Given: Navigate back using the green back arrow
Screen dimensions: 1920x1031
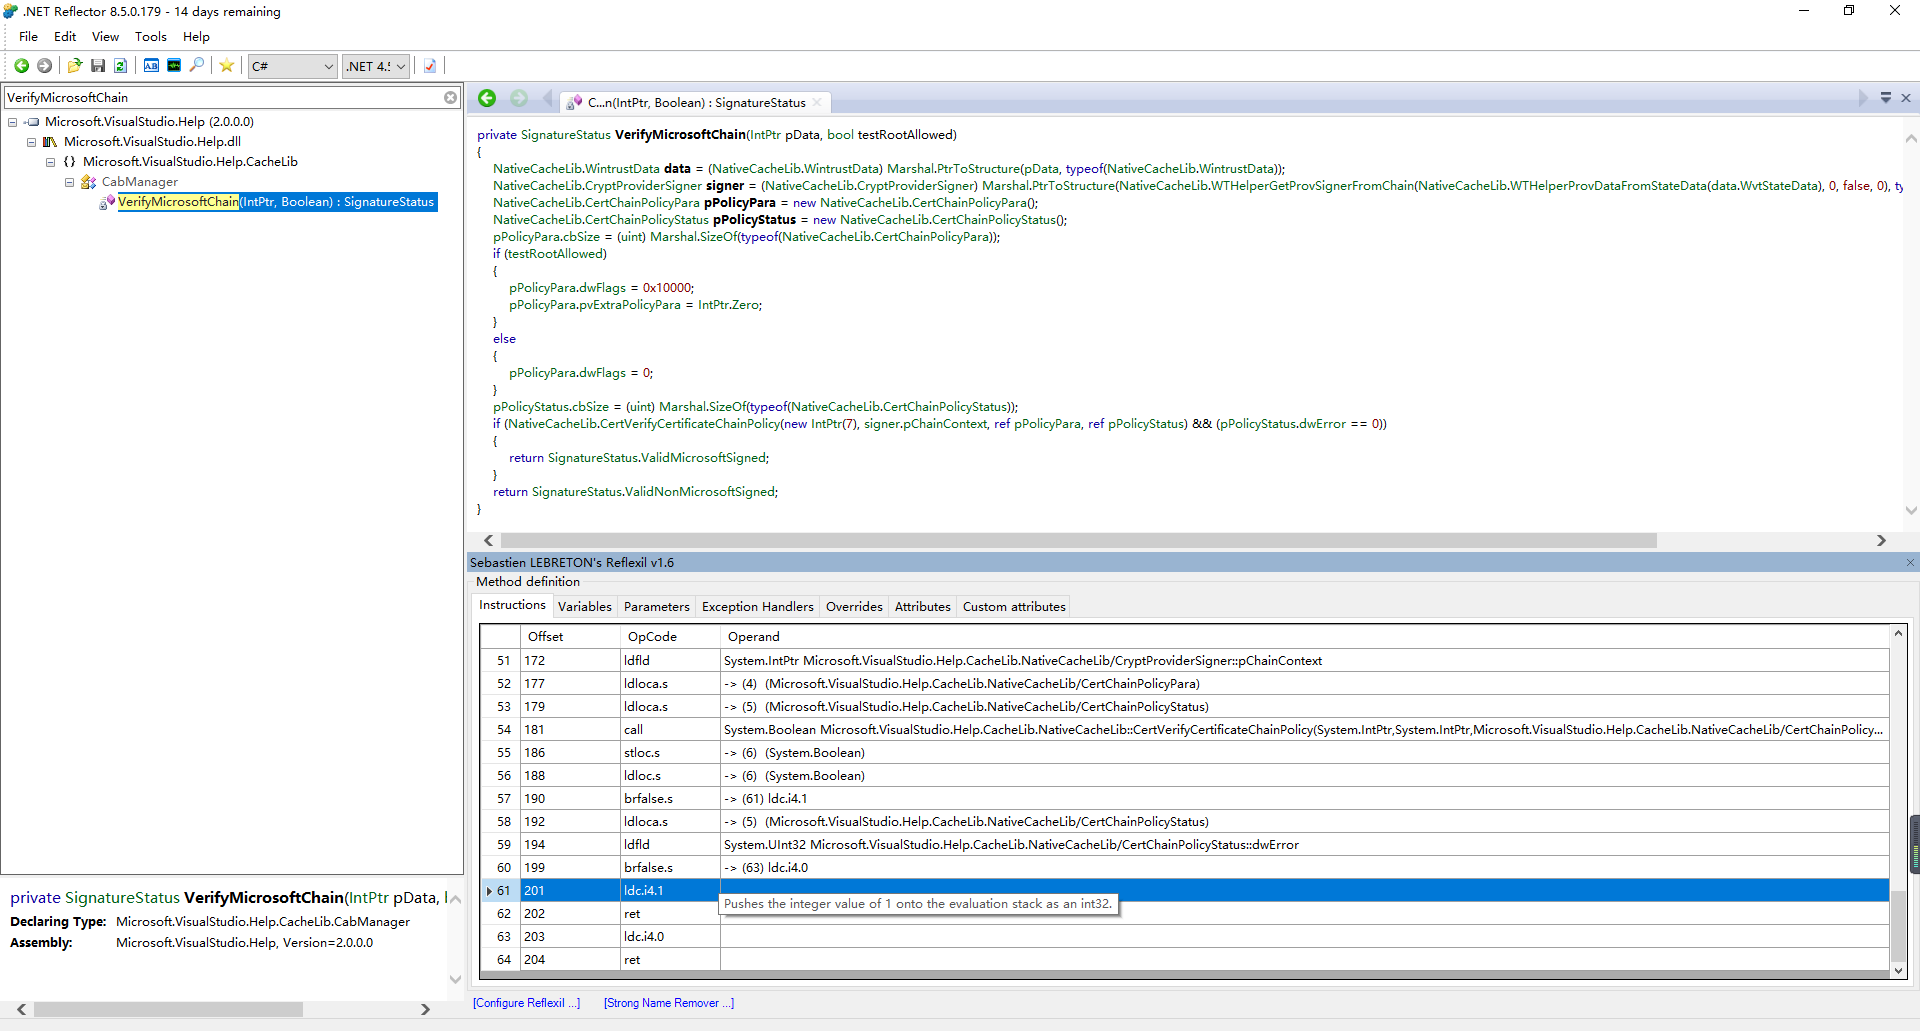Looking at the screenshot, I should pos(20,66).
